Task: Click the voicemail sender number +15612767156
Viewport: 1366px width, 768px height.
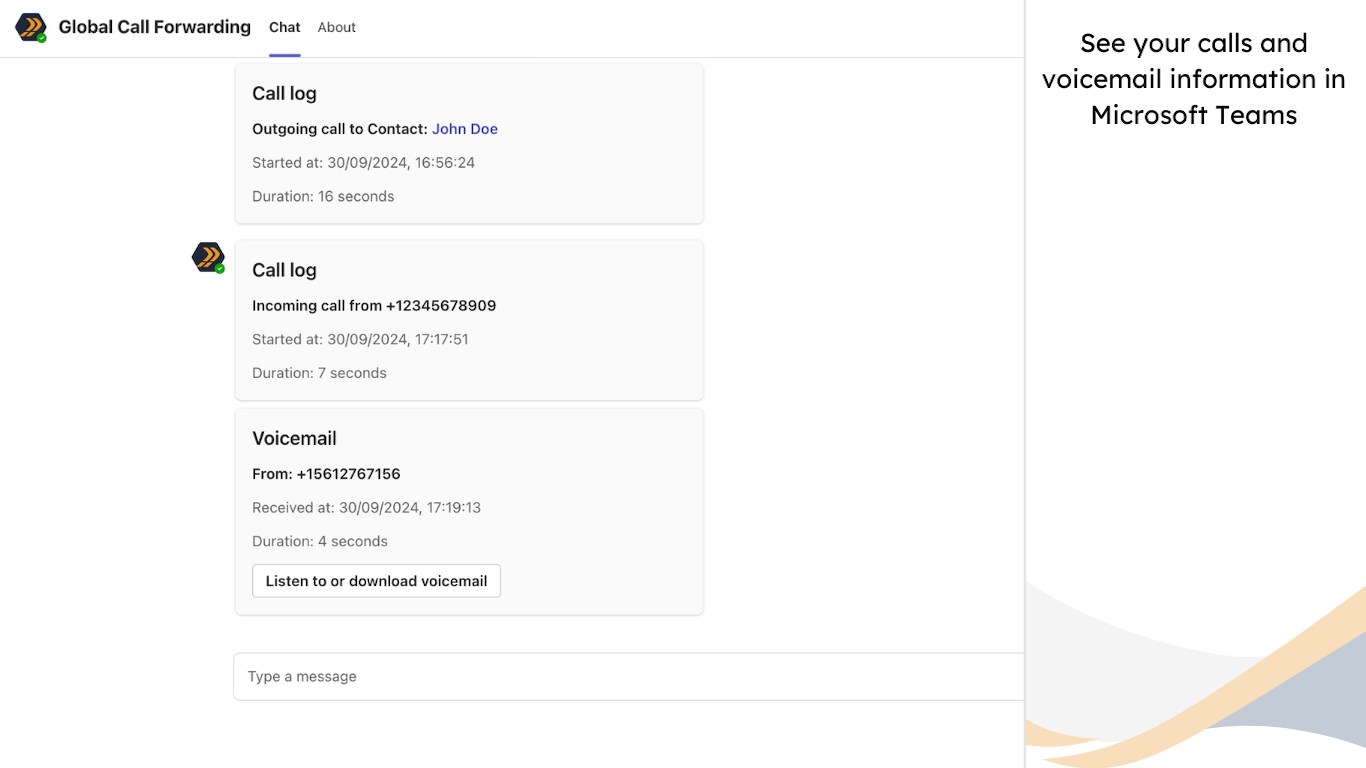Action: pos(348,474)
